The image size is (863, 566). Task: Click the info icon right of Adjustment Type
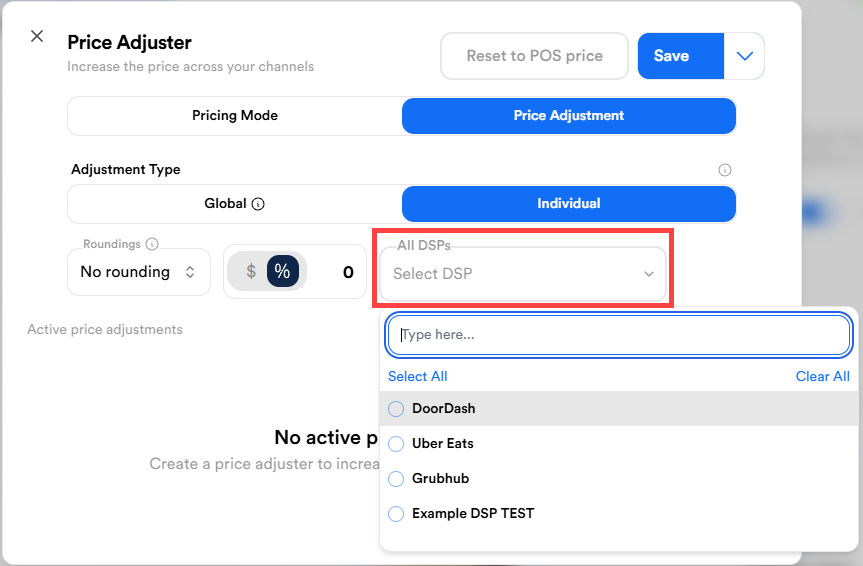coord(725,170)
